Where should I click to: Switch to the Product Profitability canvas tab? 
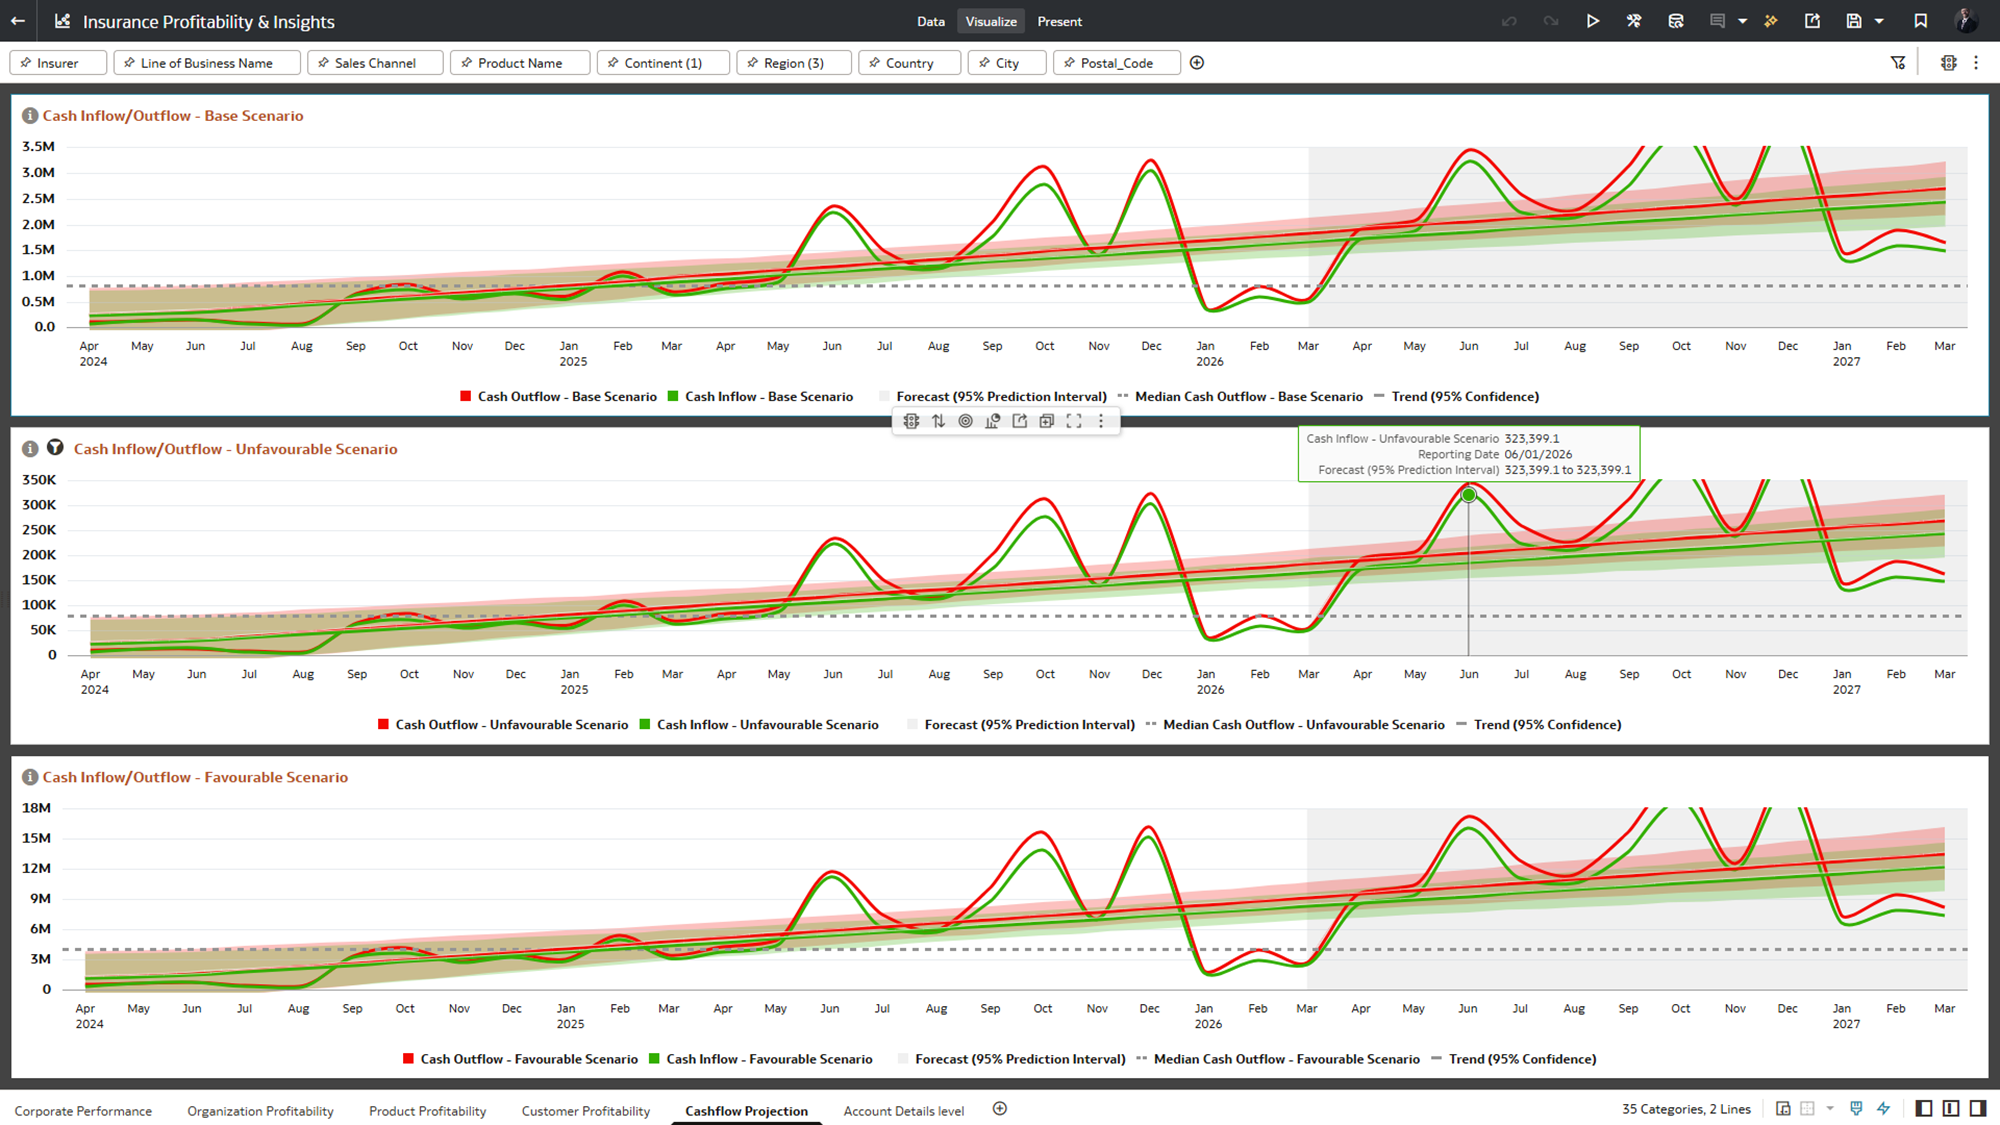tap(427, 1111)
